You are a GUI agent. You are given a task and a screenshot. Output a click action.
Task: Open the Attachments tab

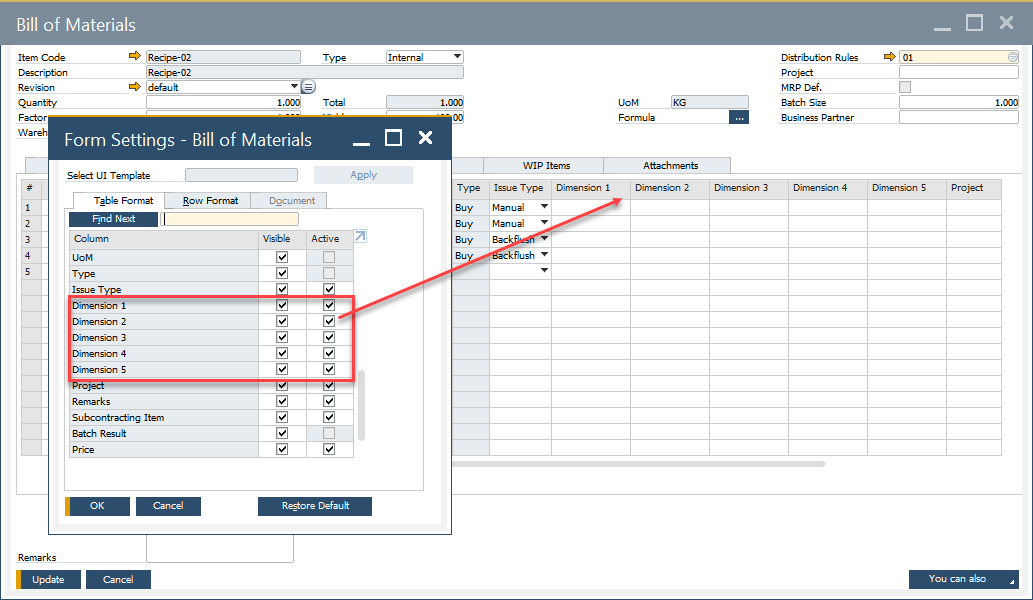670,165
